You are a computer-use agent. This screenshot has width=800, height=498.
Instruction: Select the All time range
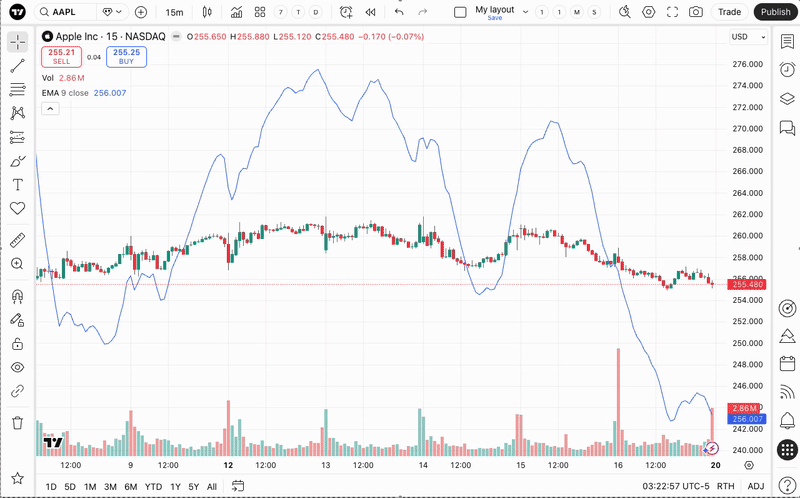(x=212, y=487)
